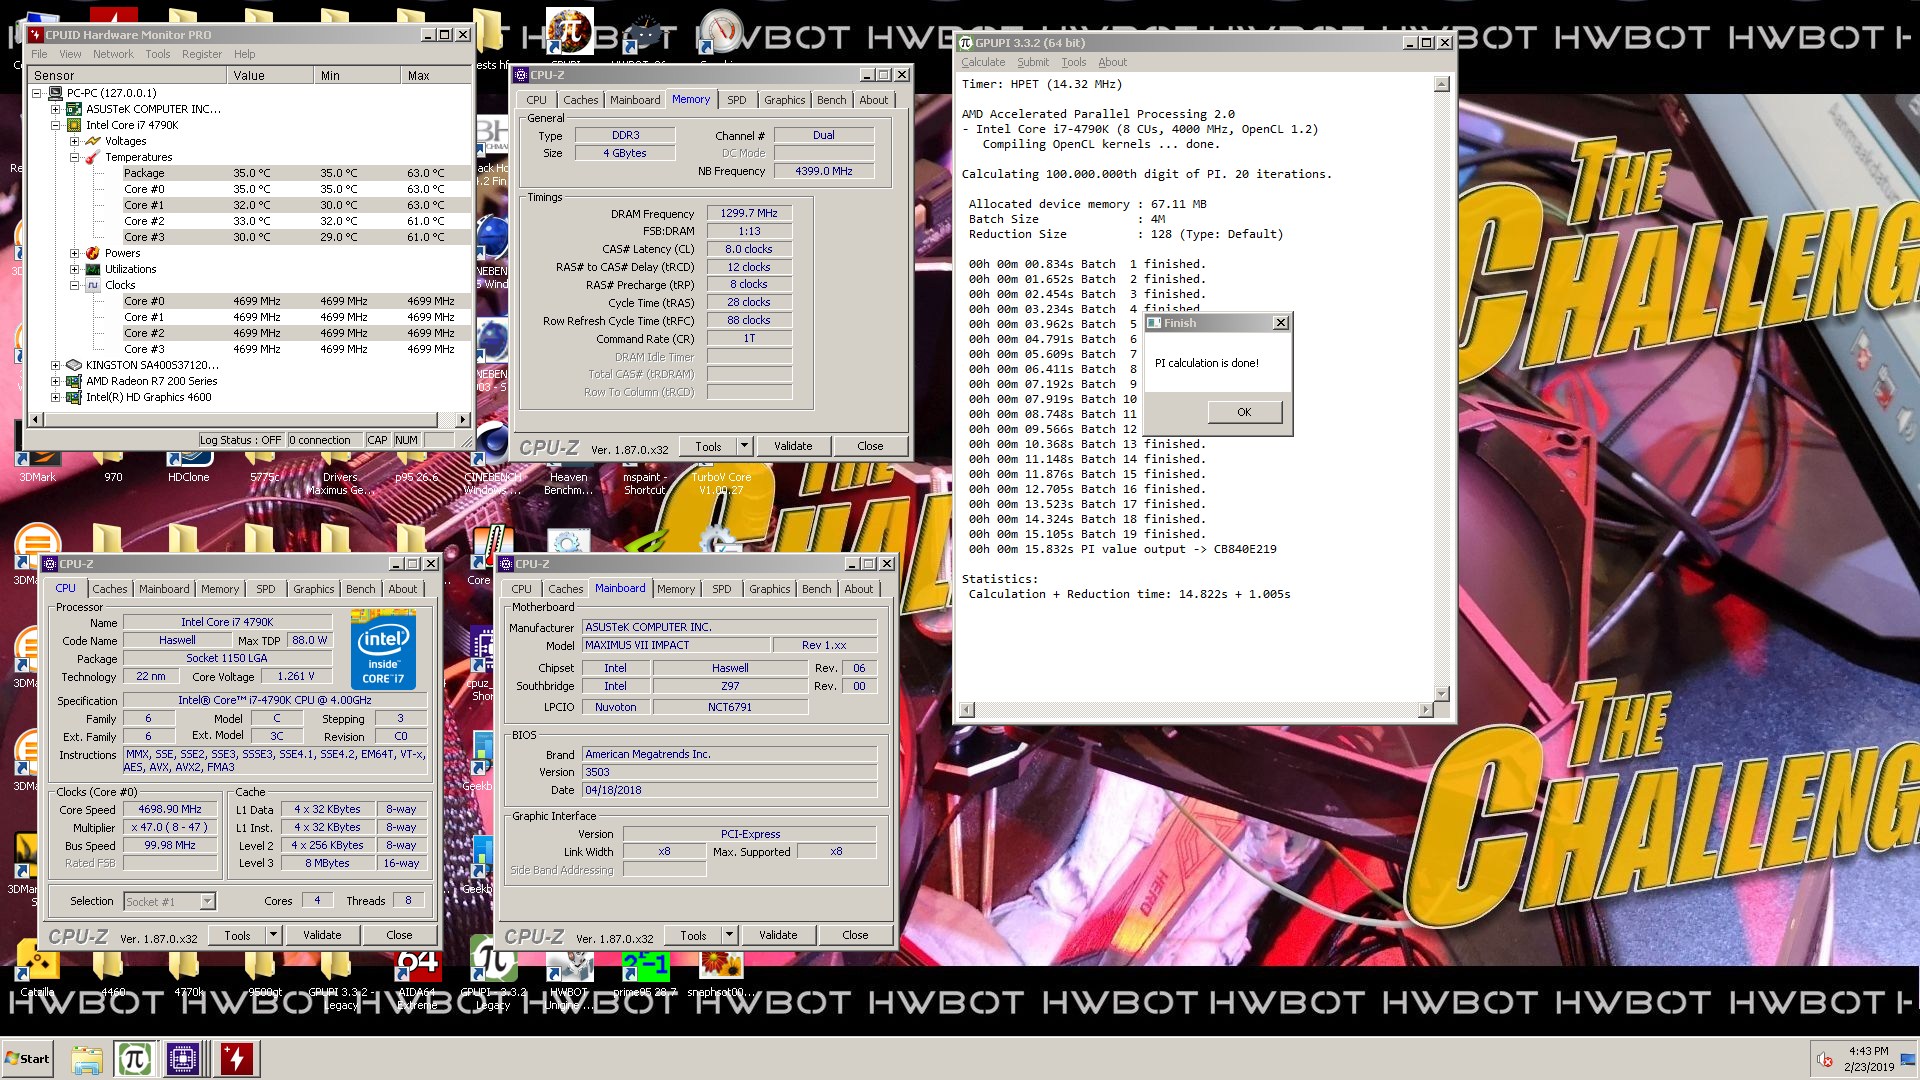Collapse the PC-PC root node

37,93
